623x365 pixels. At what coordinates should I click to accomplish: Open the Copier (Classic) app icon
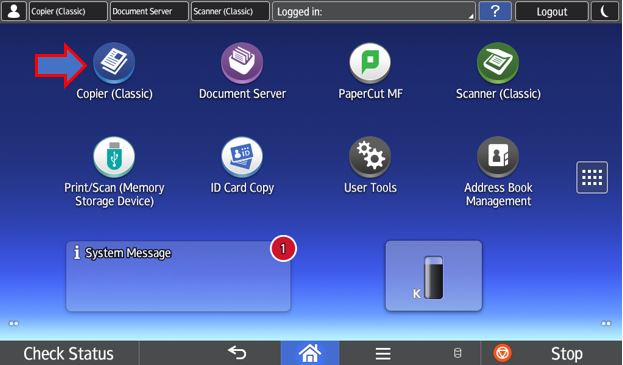pyautogui.click(x=114, y=63)
